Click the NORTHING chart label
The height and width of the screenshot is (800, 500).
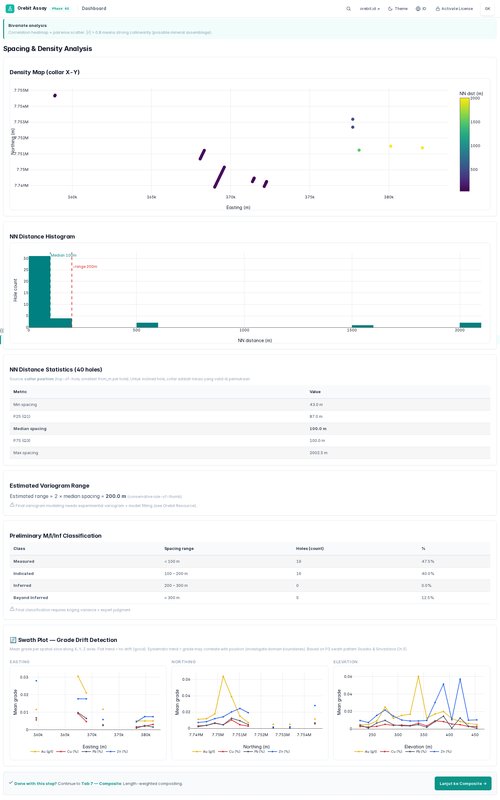pyautogui.click(x=184, y=662)
